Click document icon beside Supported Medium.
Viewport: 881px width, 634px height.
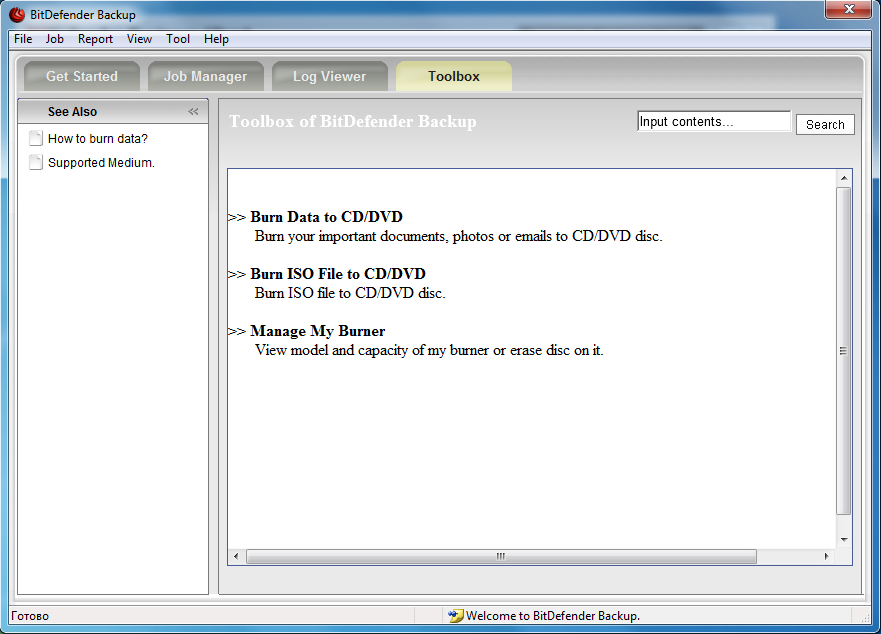tap(36, 162)
